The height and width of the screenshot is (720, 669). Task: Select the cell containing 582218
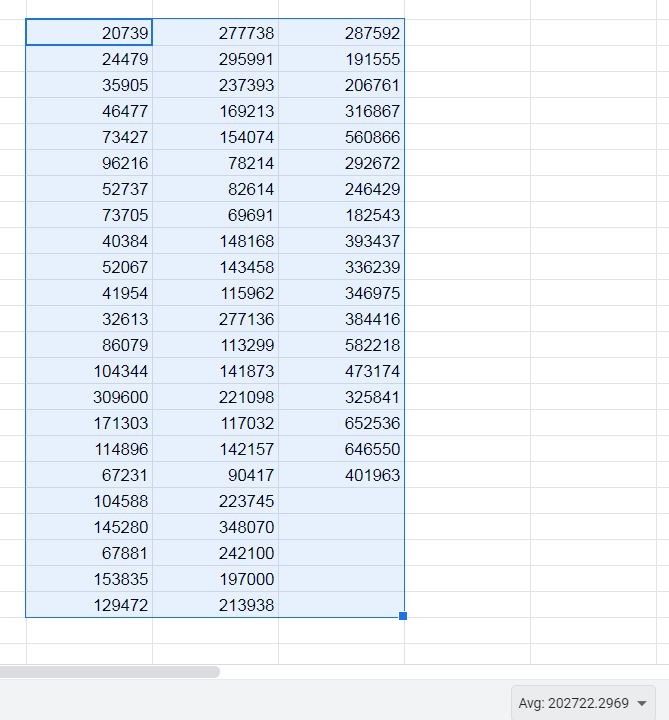point(342,345)
